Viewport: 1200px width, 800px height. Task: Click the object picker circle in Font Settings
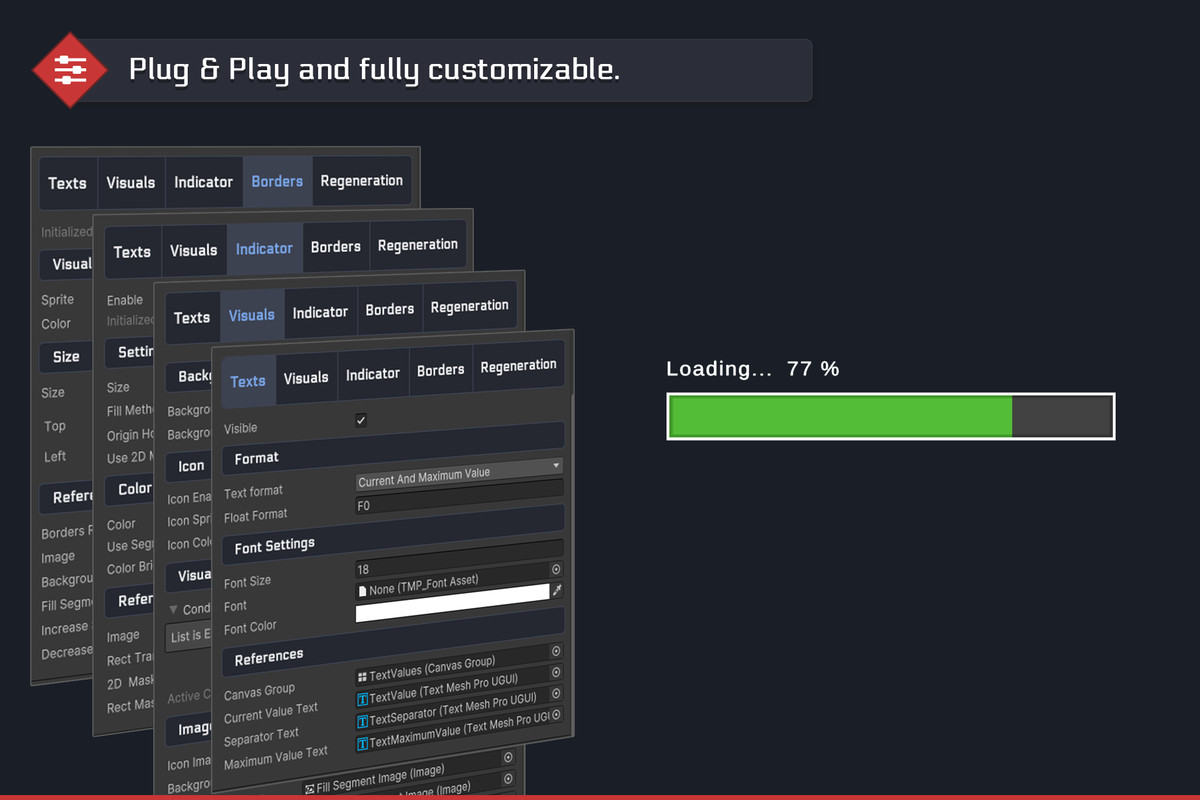[556, 569]
